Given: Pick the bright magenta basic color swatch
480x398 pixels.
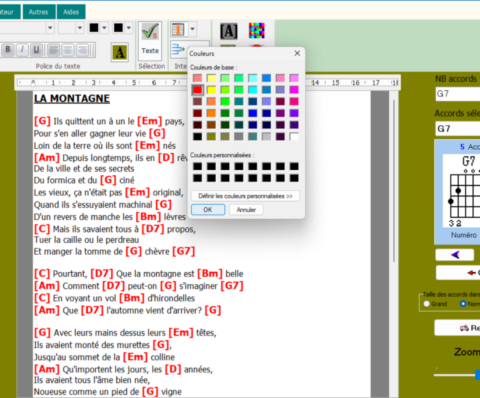Looking at the screenshot, I should coord(294,90).
